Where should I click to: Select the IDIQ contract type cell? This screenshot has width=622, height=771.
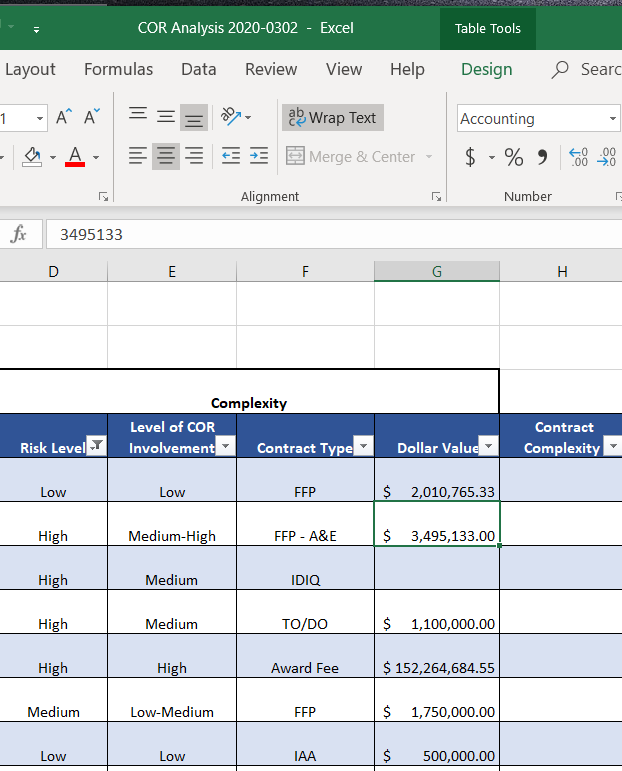(305, 568)
